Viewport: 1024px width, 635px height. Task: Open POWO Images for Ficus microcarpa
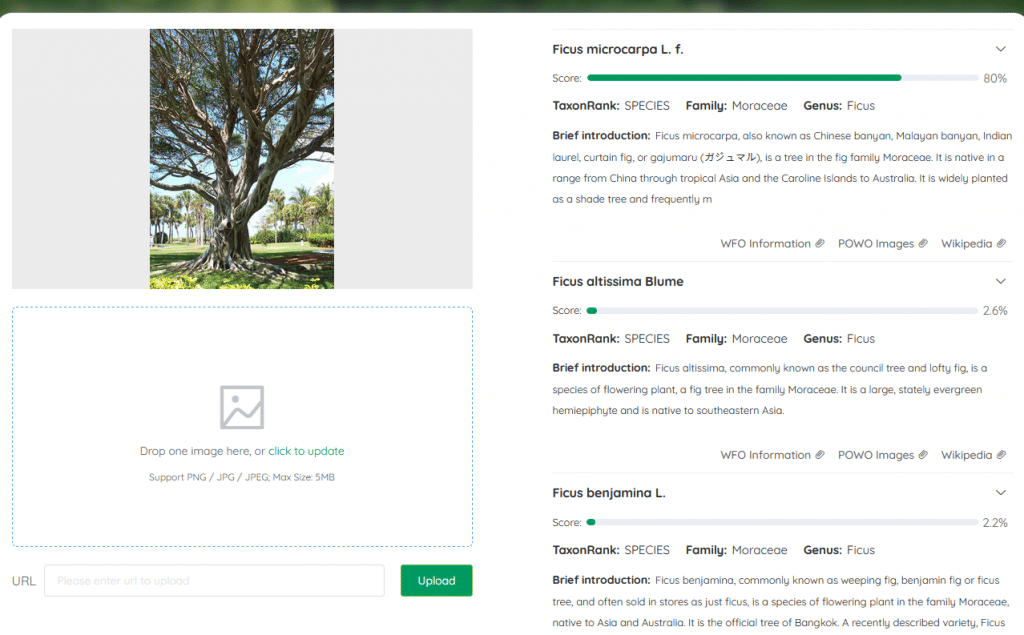tap(876, 244)
